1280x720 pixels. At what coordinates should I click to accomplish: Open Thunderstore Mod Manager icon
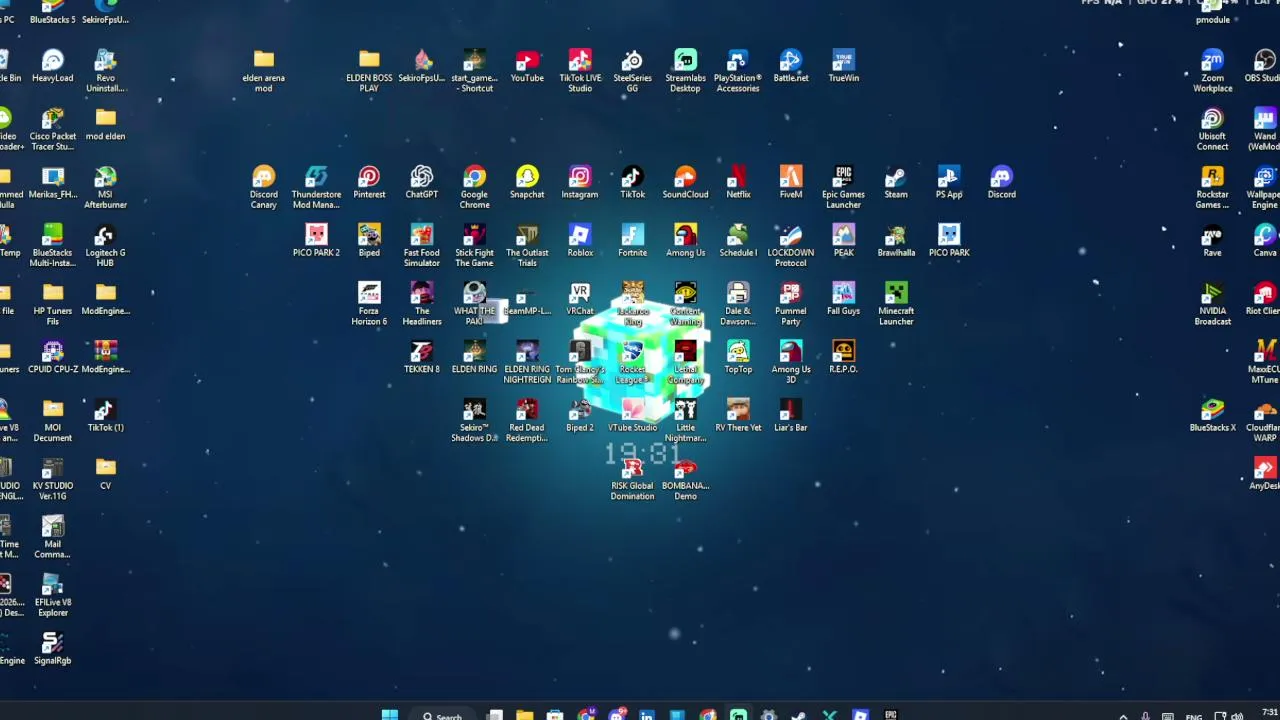pyautogui.click(x=316, y=187)
